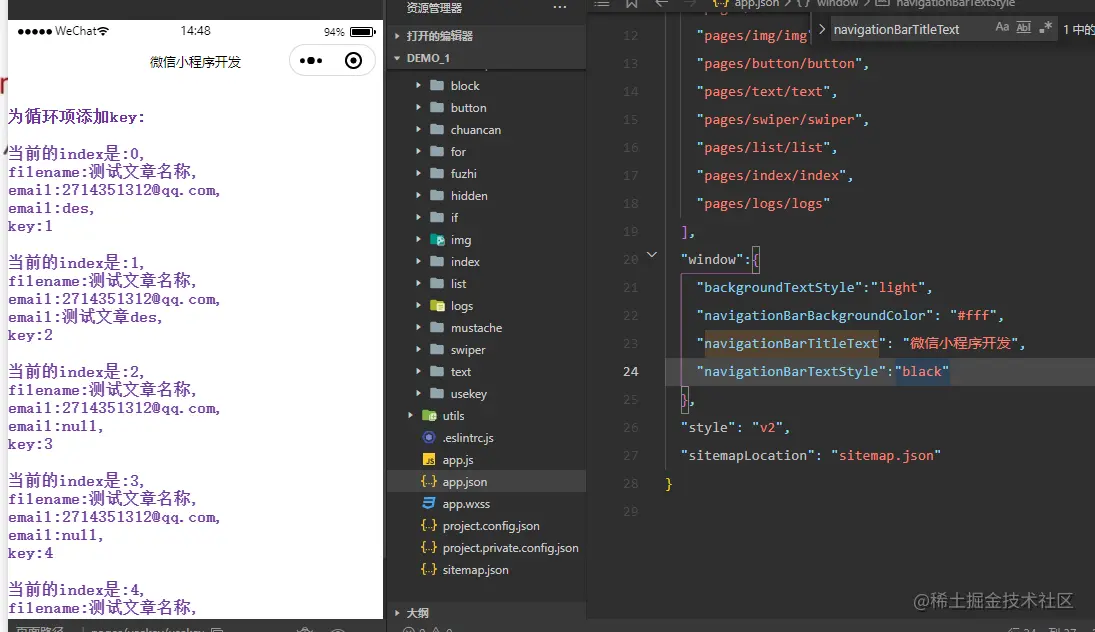This screenshot has width=1095, height=632.
Task: Click the for folder icon
Action: click(x=437, y=152)
